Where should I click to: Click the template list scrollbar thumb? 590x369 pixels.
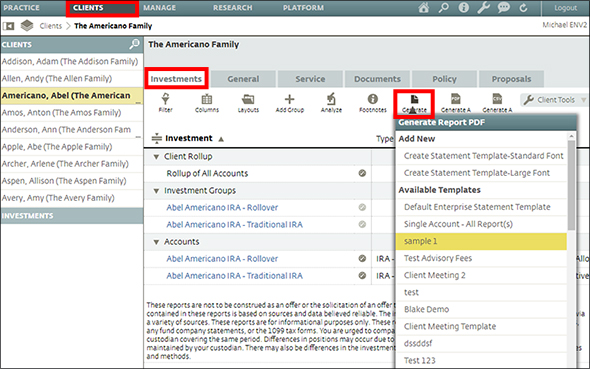point(572,185)
